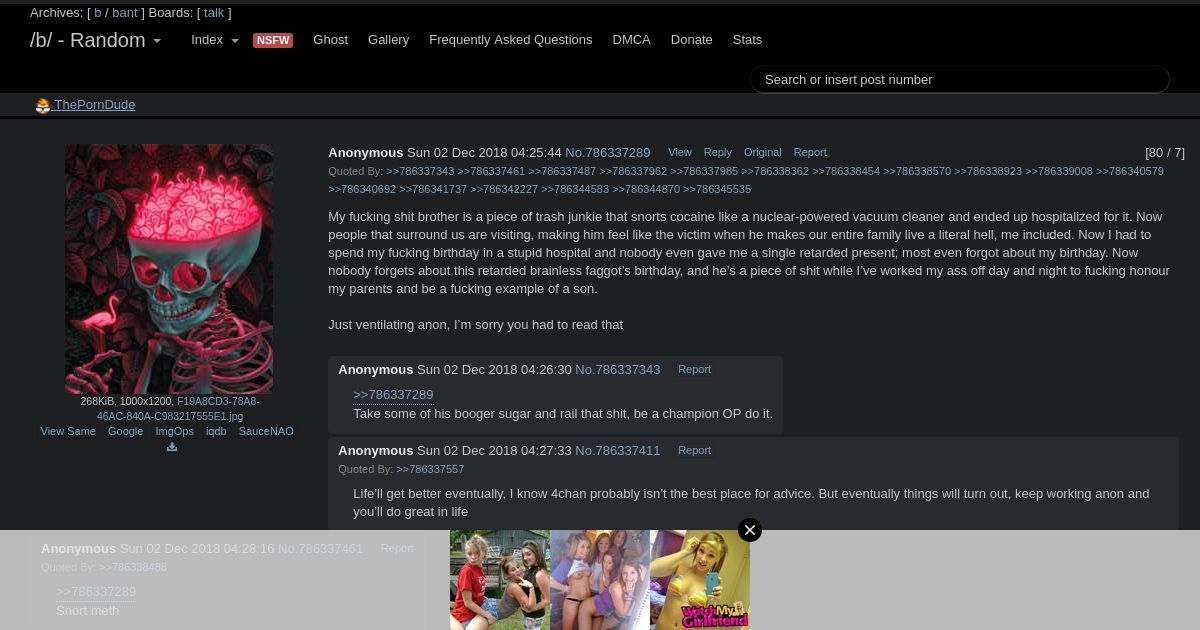Click post number No.786337343
The height and width of the screenshot is (630, 1200).
(618, 370)
